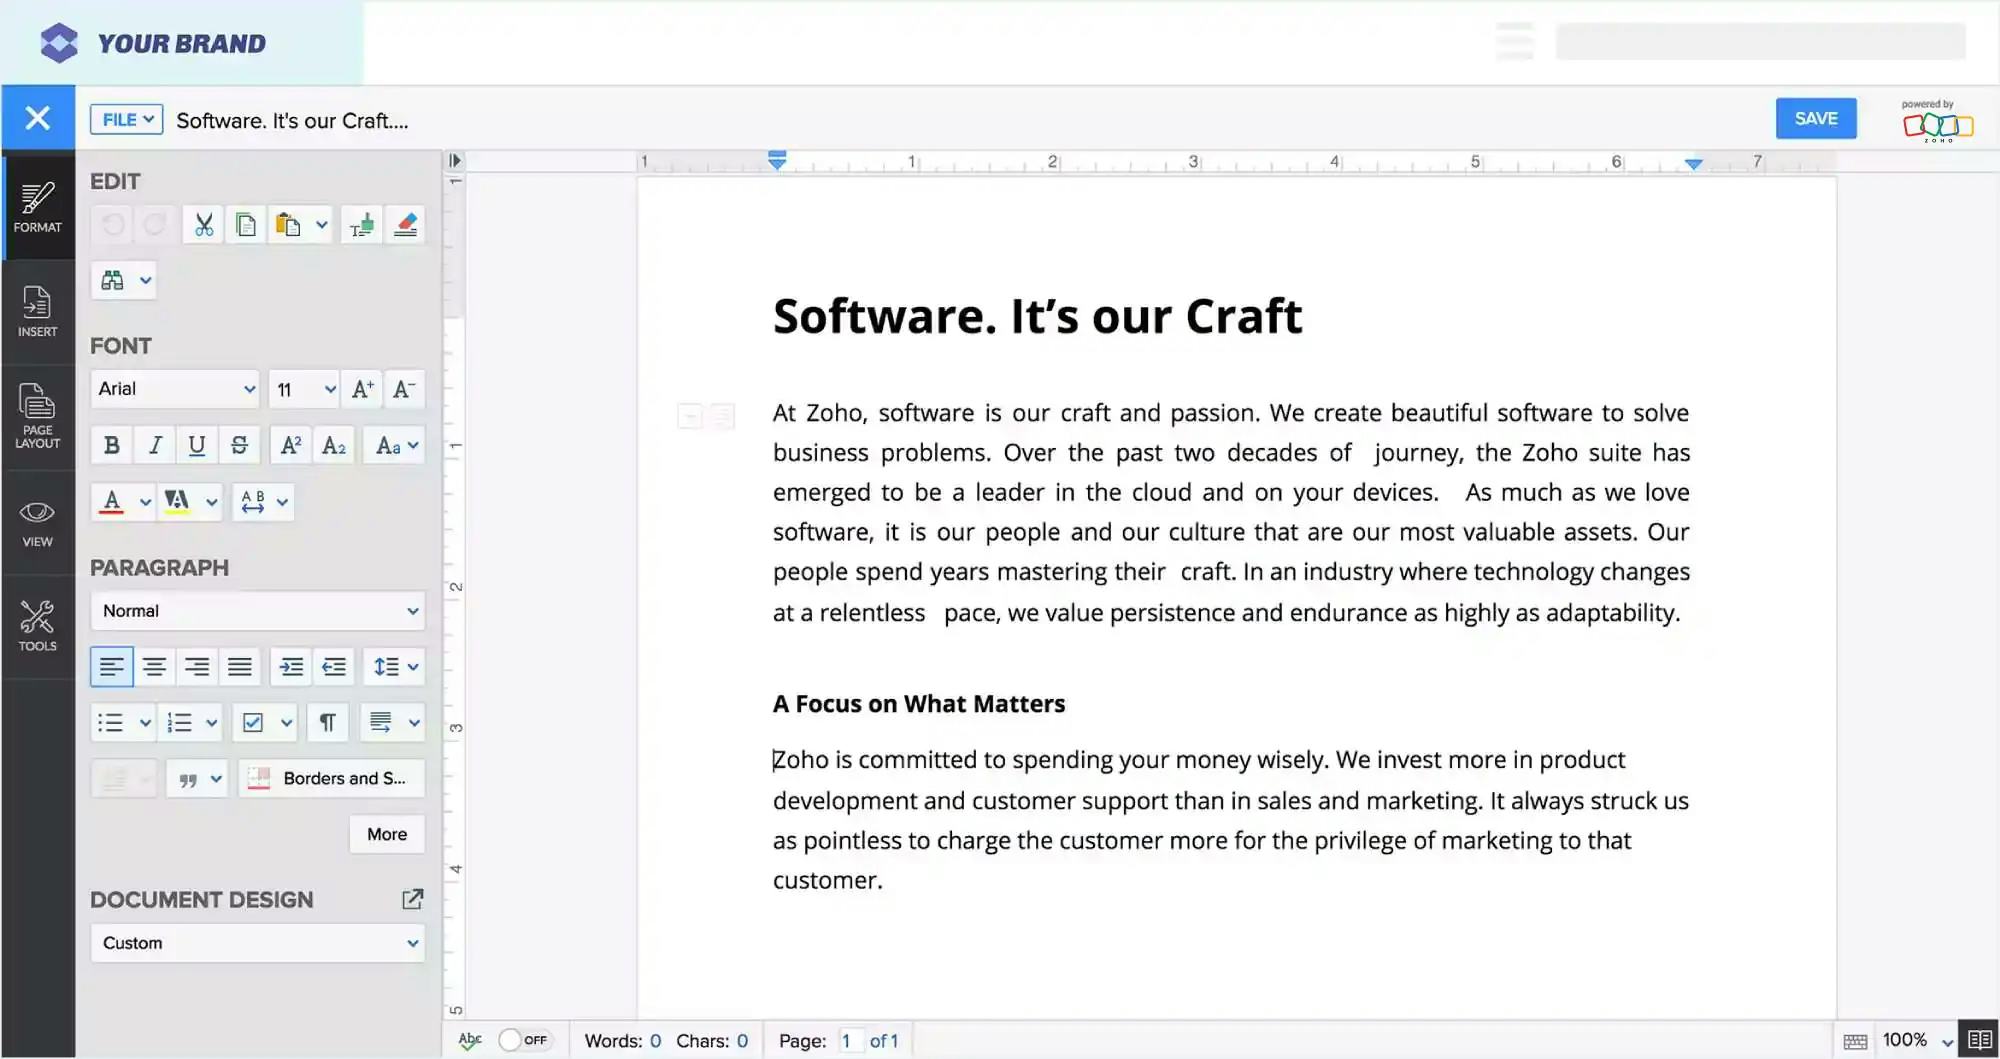The width and height of the screenshot is (2000, 1059).
Task: Open the Custom document design dropdown
Action: pos(257,942)
